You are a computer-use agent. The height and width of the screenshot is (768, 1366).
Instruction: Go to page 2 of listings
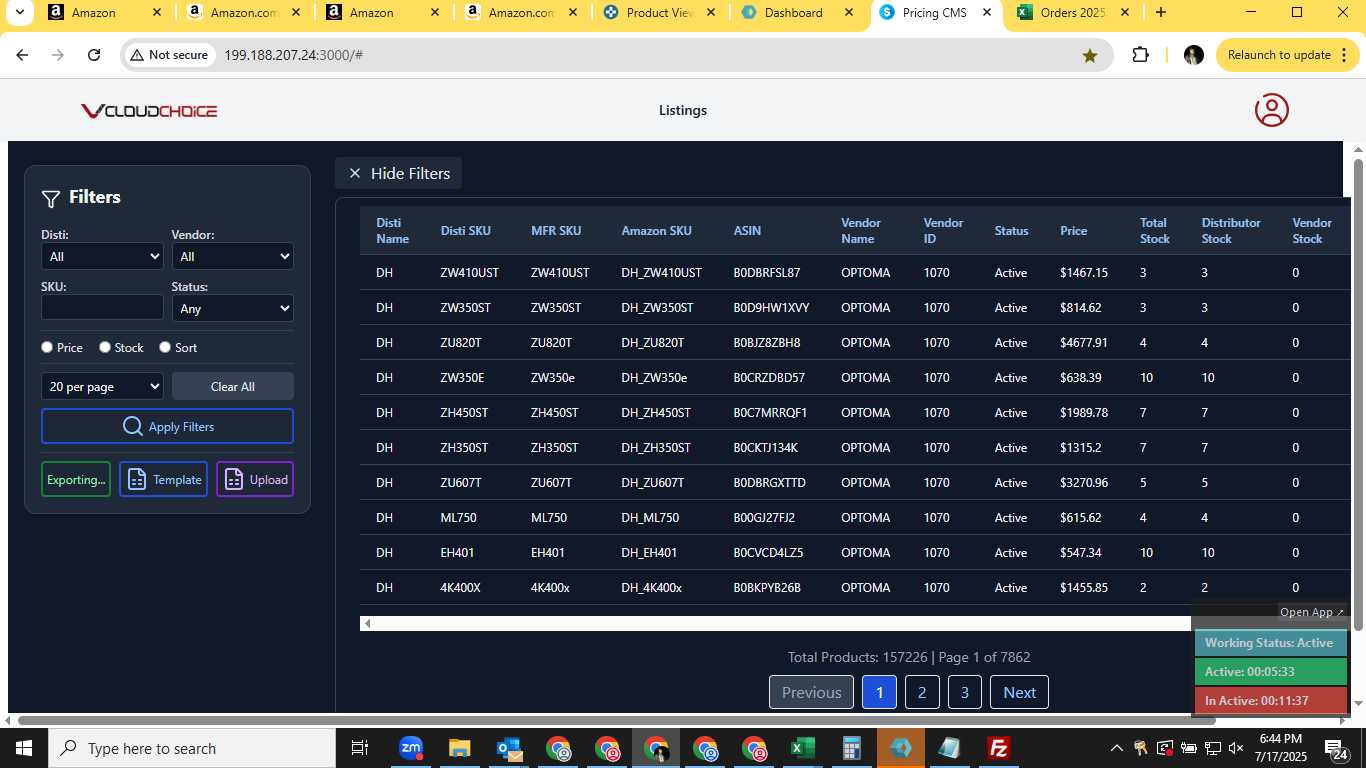(922, 692)
